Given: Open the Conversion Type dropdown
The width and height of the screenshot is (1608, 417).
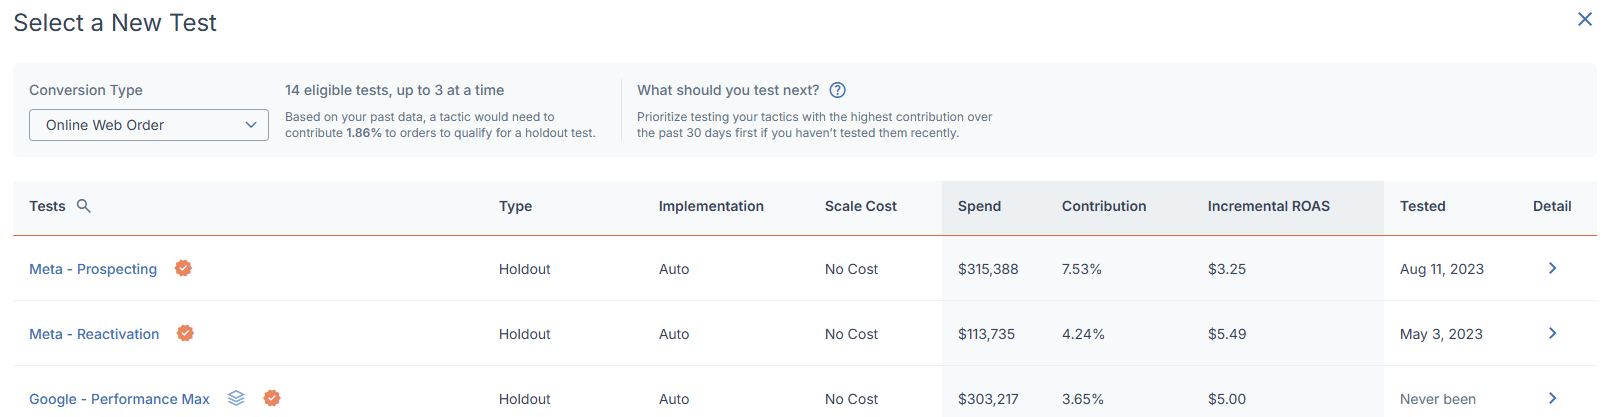Looking at the screenshot, I should click(149, 125).
